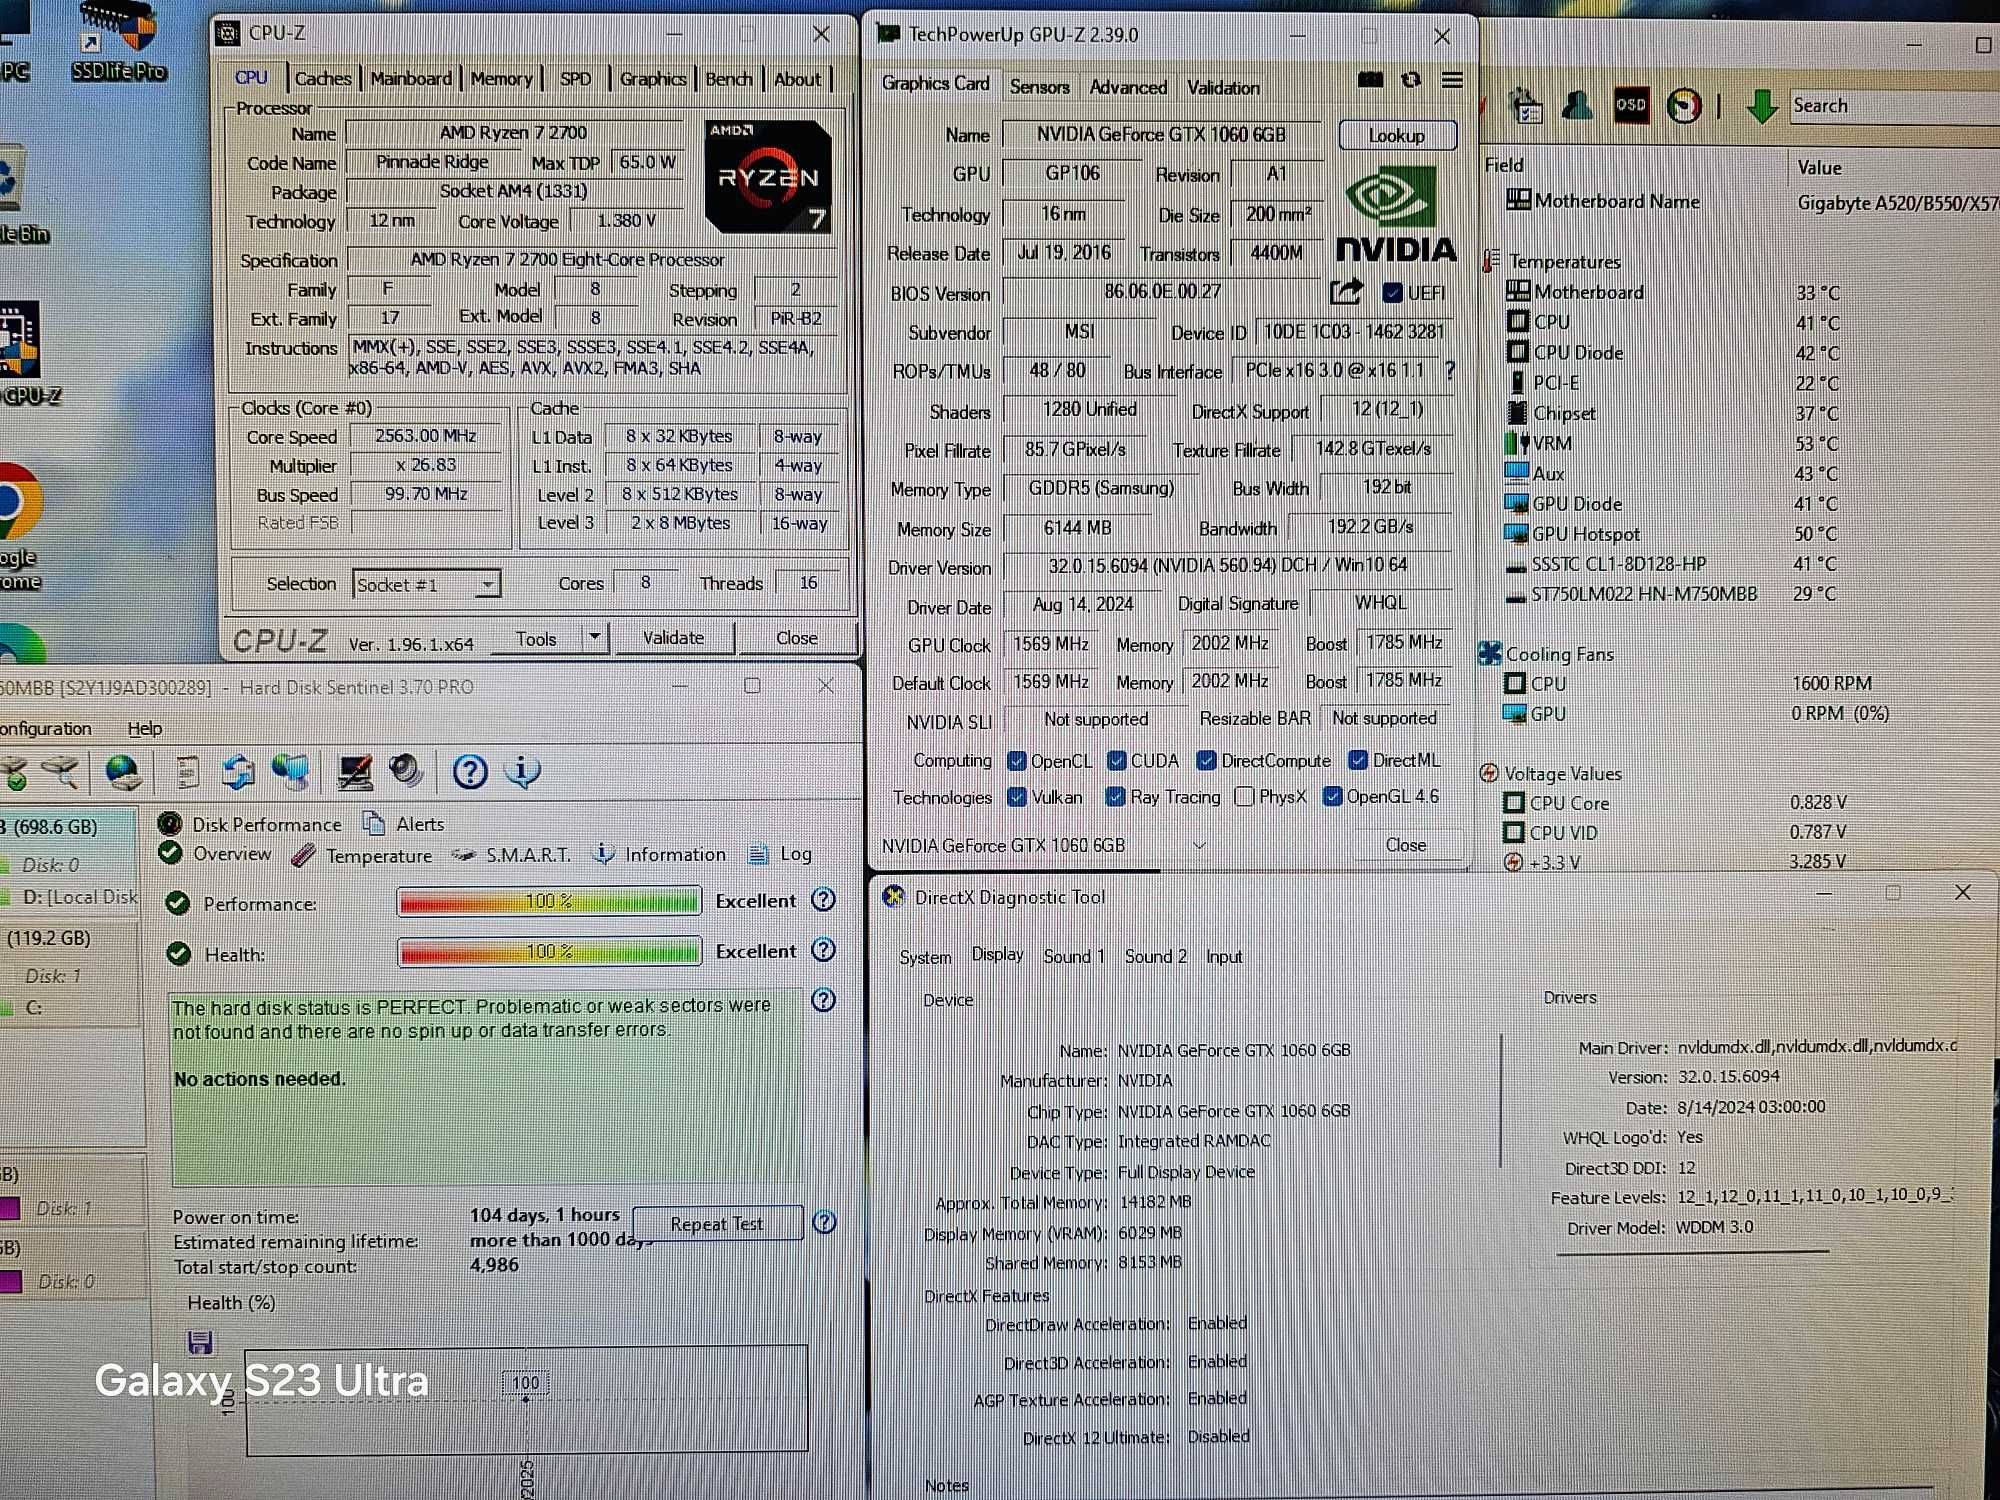
Task: Click report icon in monitor toolbar
Action: pos(1527,106)
